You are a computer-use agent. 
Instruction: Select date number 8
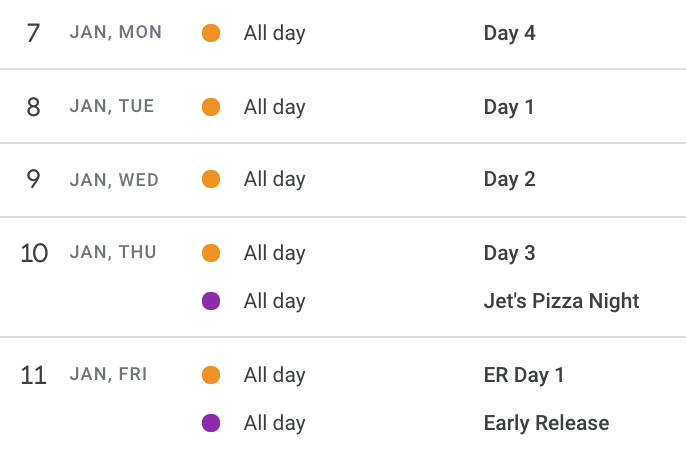[x=33, y=107]
